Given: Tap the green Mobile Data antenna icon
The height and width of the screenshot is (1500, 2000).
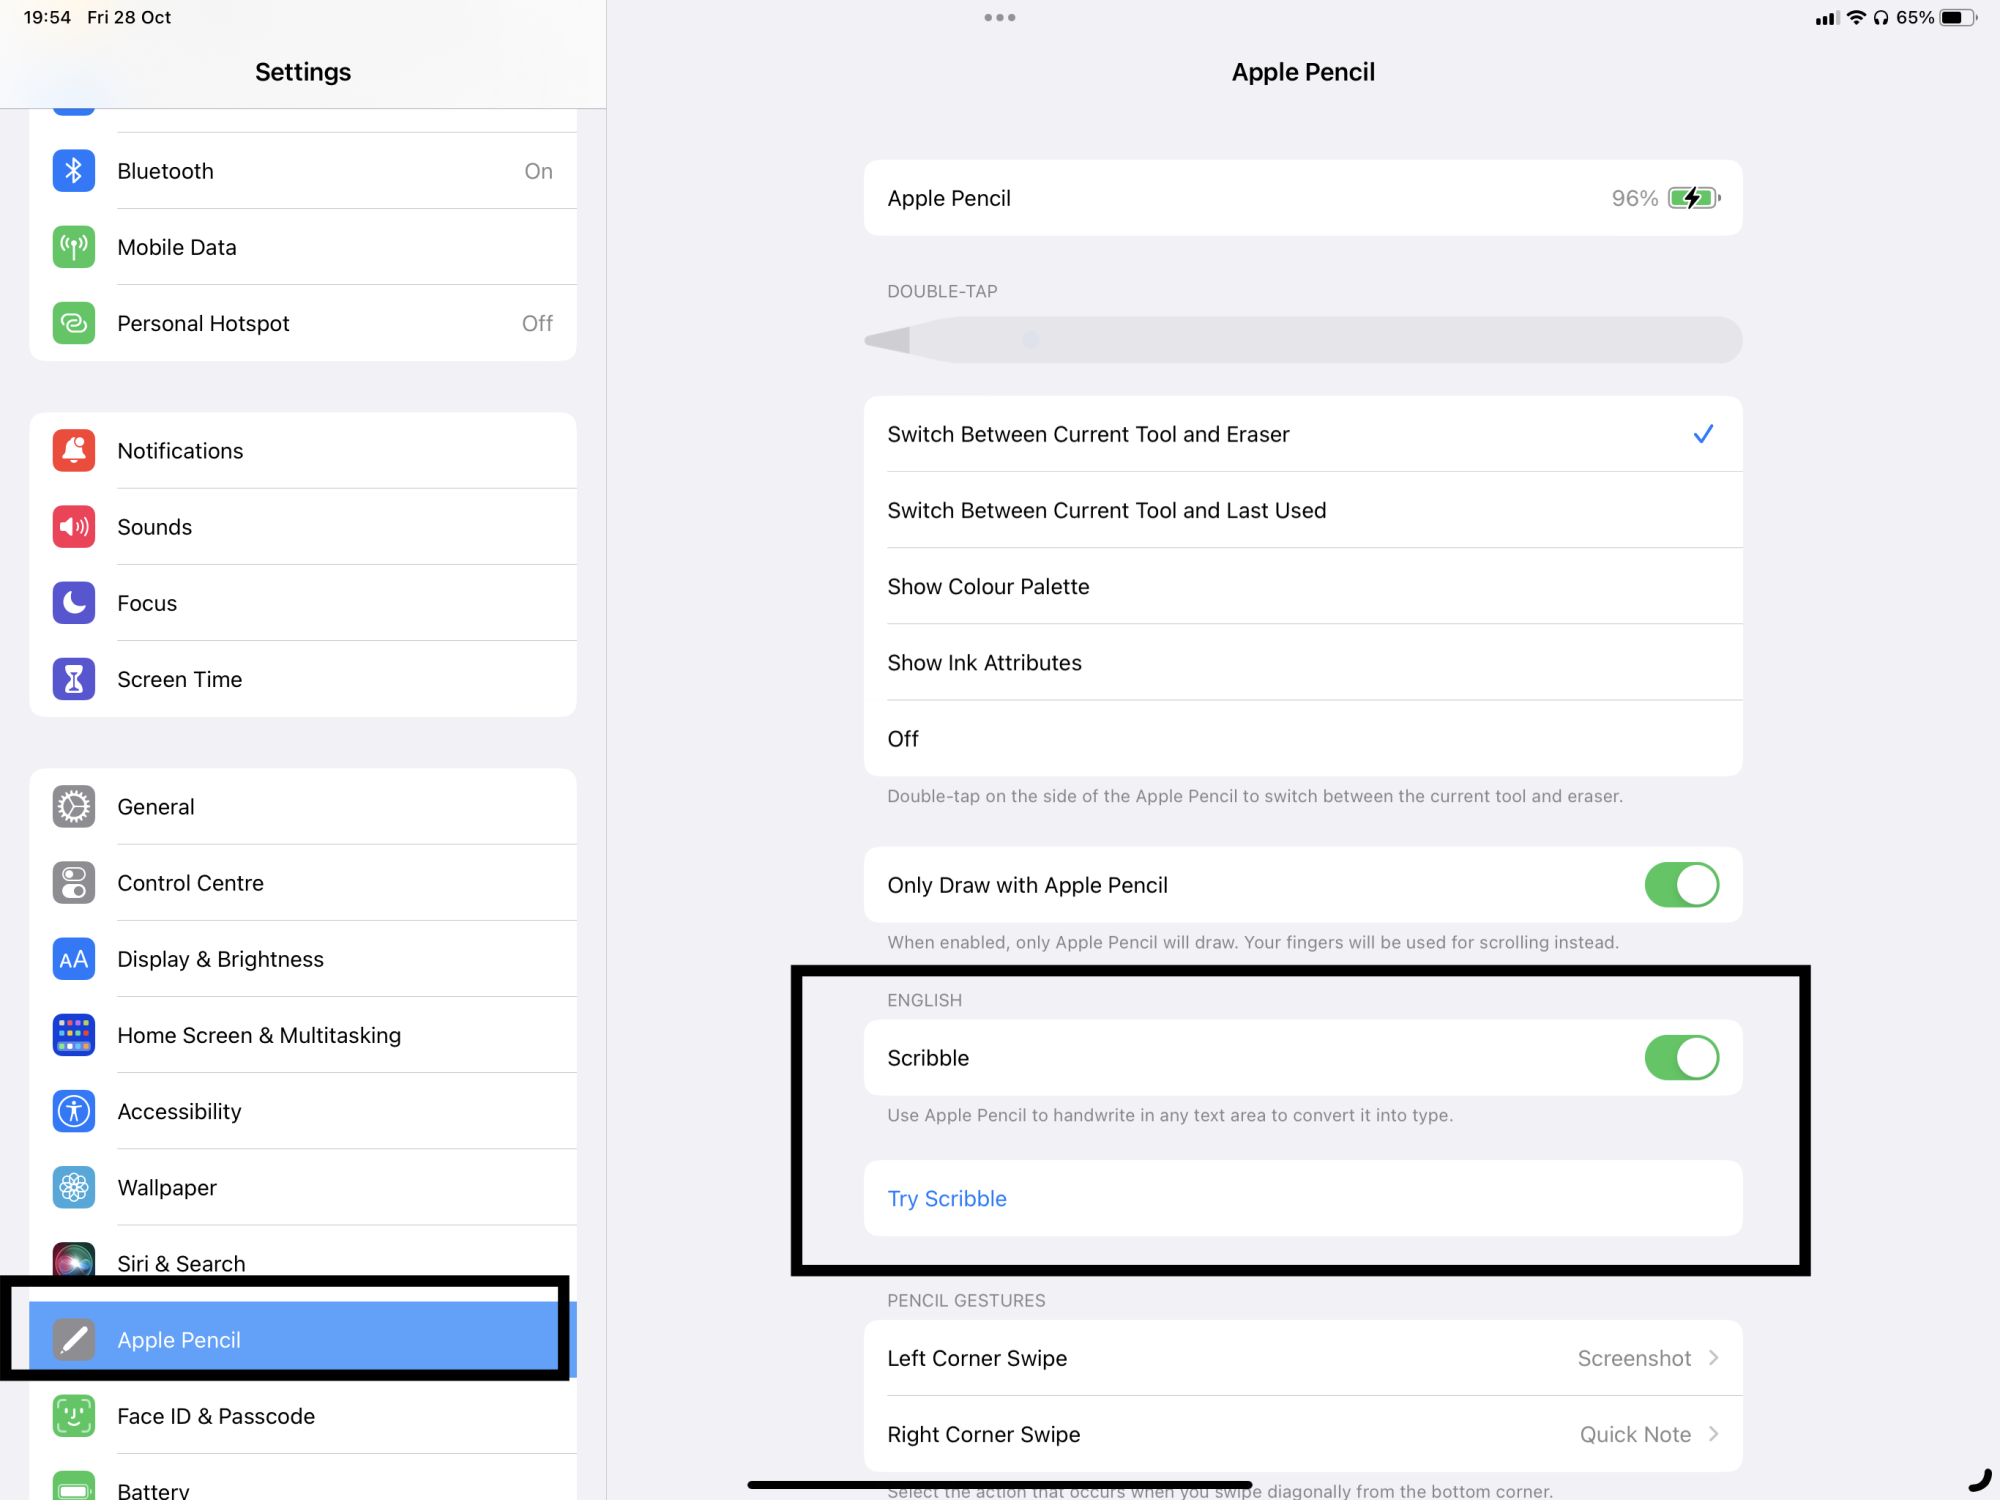Looking at the screenshot, I should [x=73, y=247].
